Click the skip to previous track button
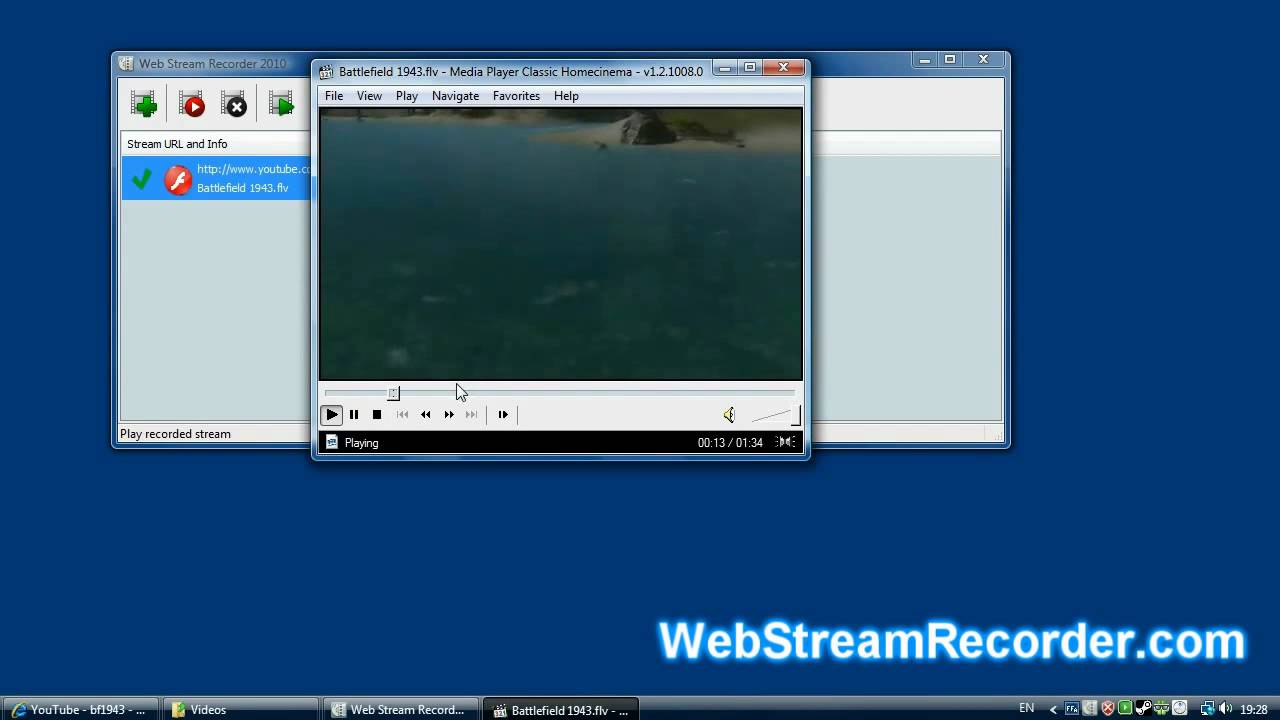The height and width of the screenshot is (720, 1280). click(x=402, y=414)
